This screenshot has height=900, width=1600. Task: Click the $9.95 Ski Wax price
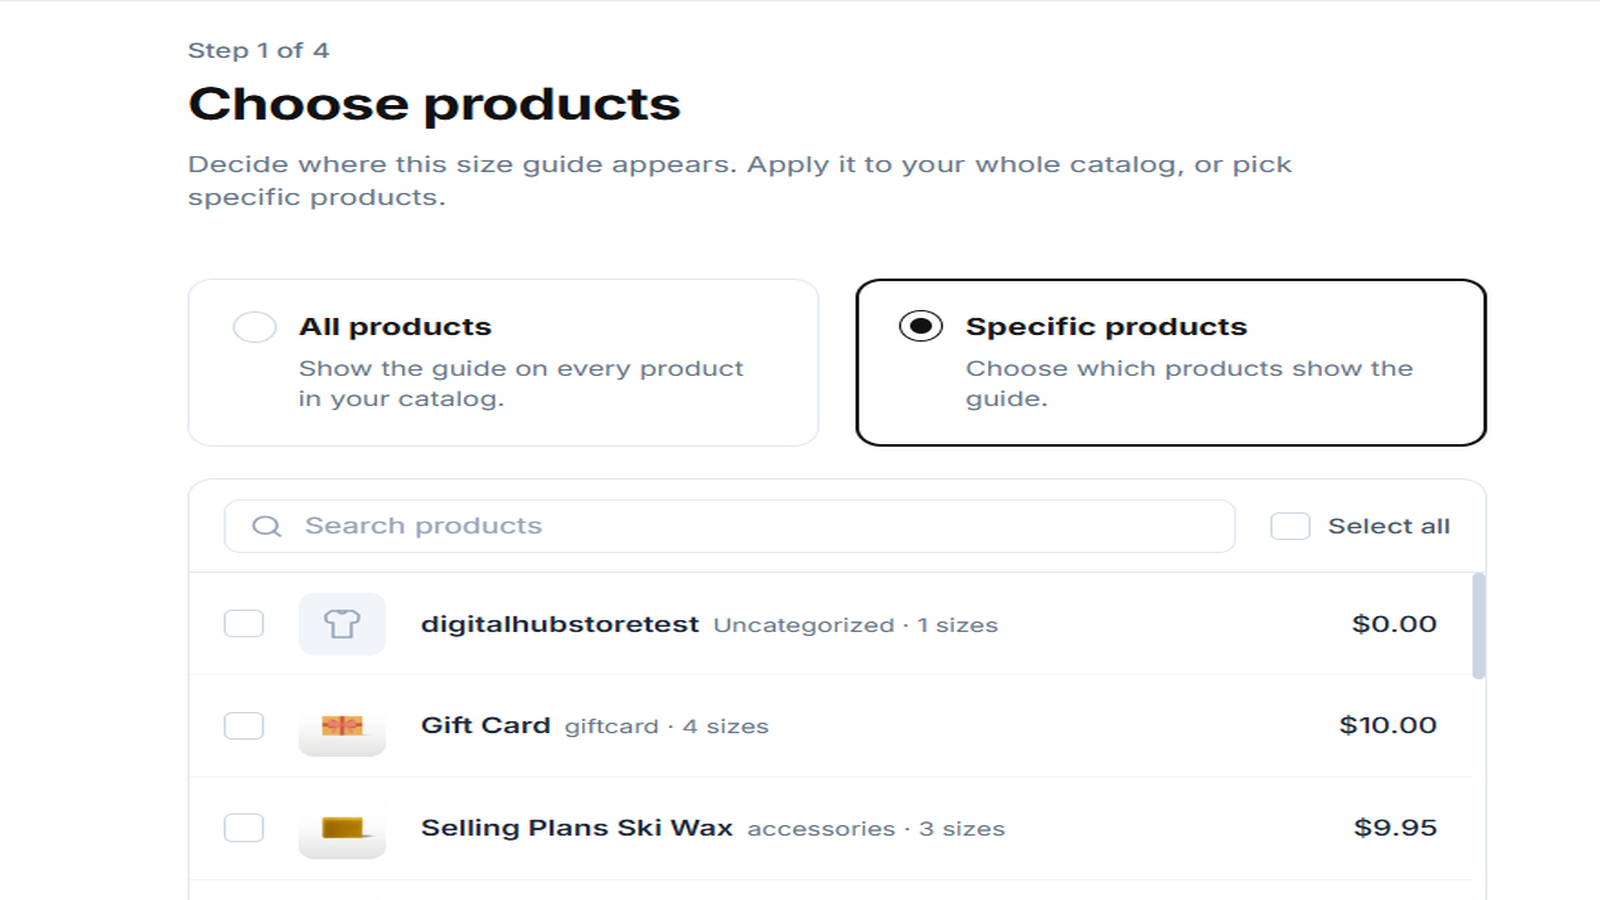click(1395, 828)
